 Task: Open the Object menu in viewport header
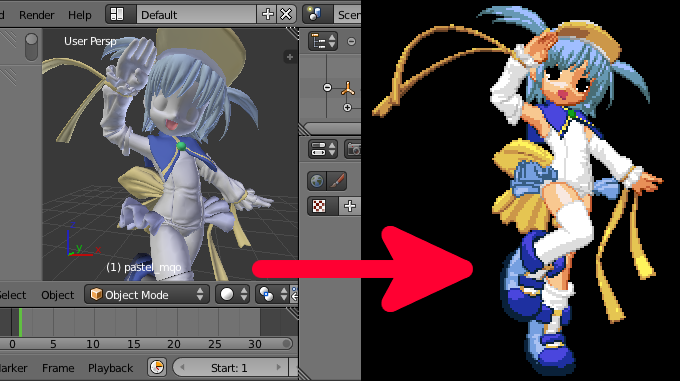(x=58, y=295)
